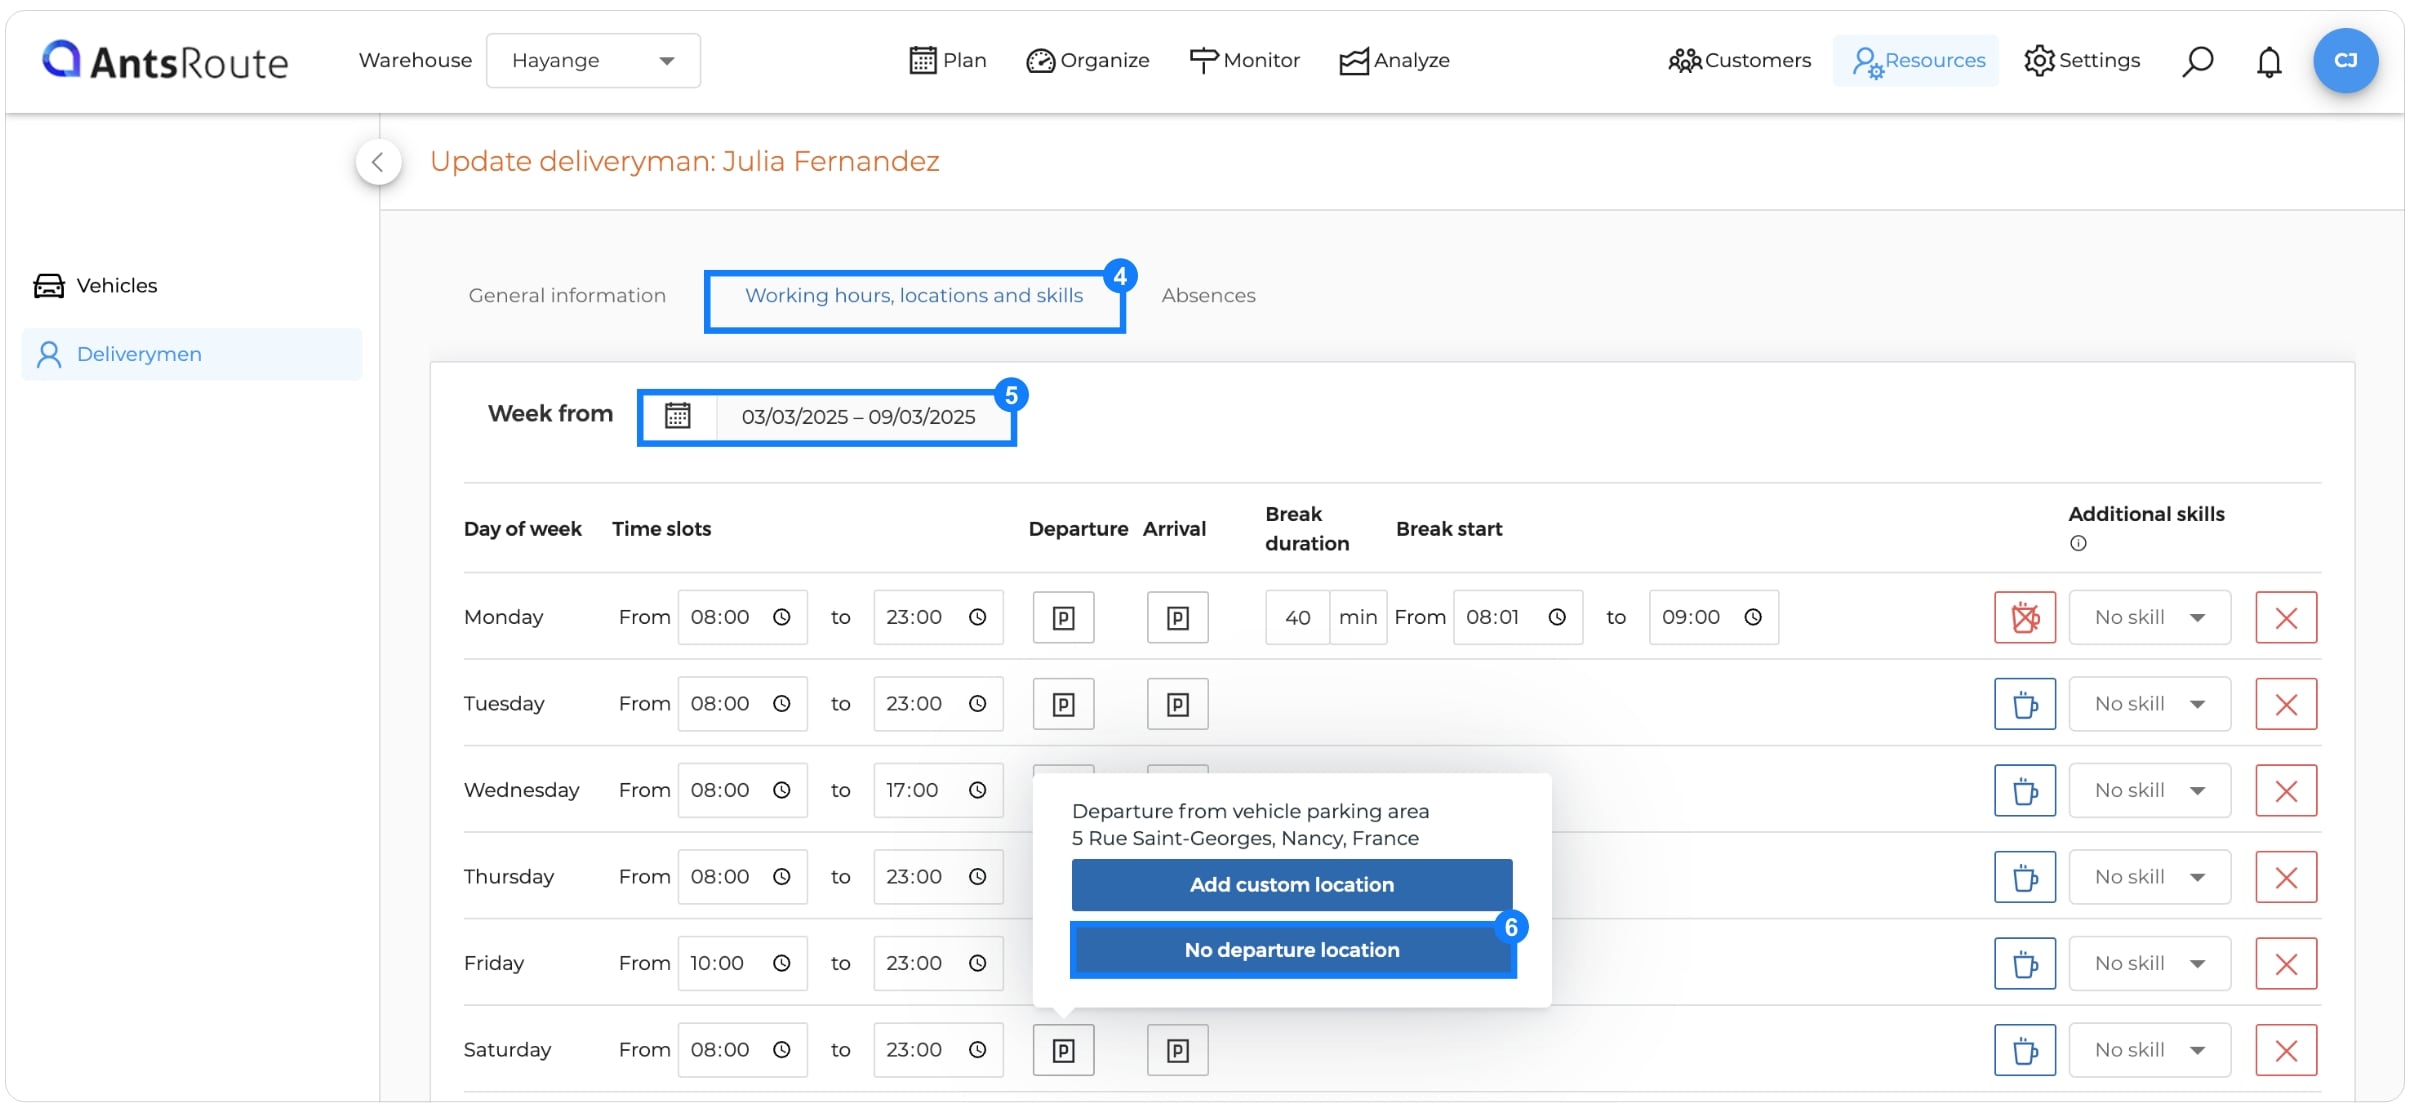Delete Thursday row with red X
This screenshot has width=2410, height=1109.
[x=2286, y=878]
